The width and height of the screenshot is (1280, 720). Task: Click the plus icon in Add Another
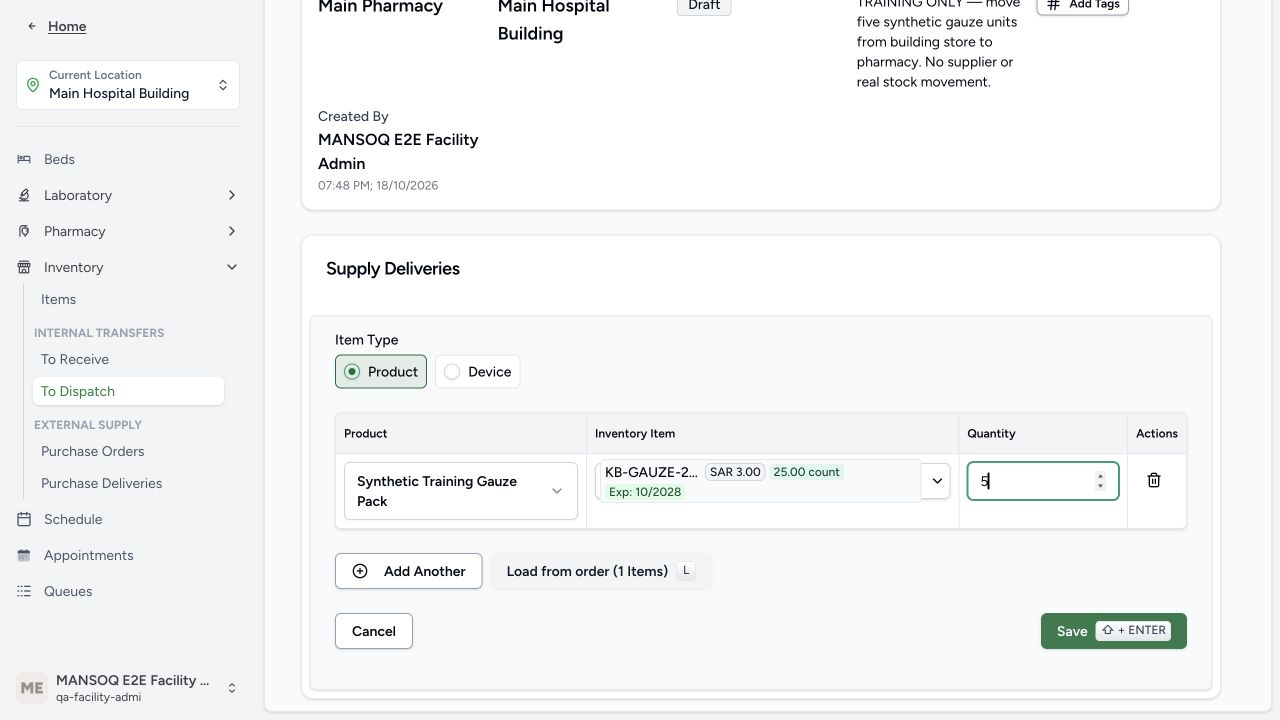click(360, 571)
